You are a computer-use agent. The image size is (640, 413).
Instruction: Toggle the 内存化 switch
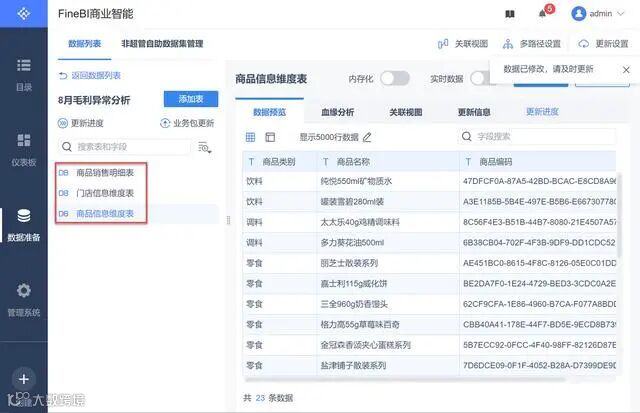point(395,78)
